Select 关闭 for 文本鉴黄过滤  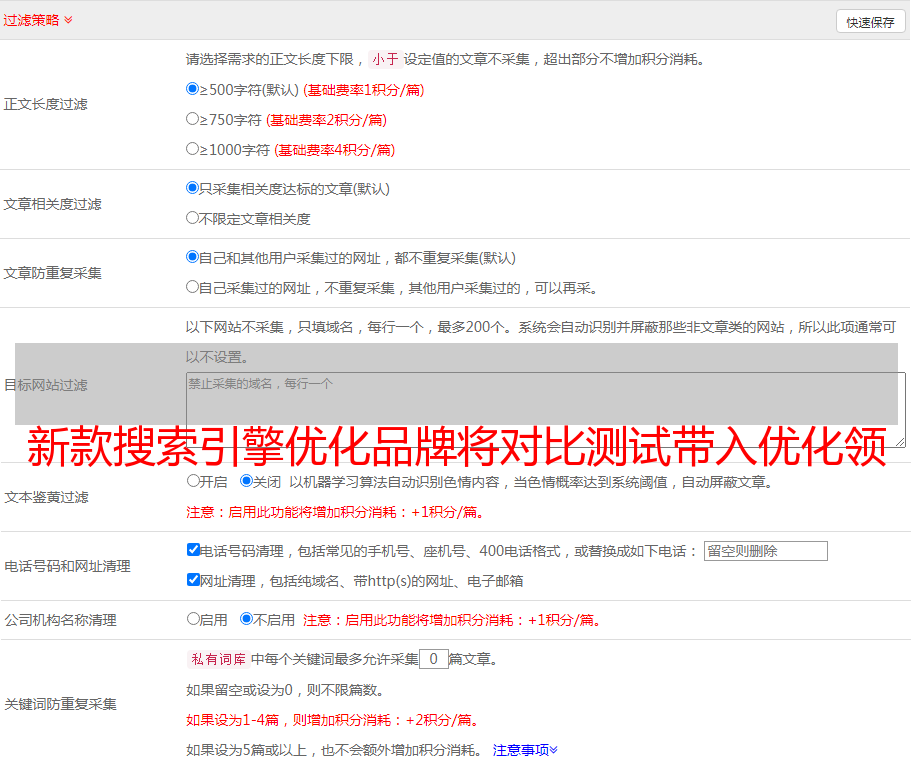246,481
